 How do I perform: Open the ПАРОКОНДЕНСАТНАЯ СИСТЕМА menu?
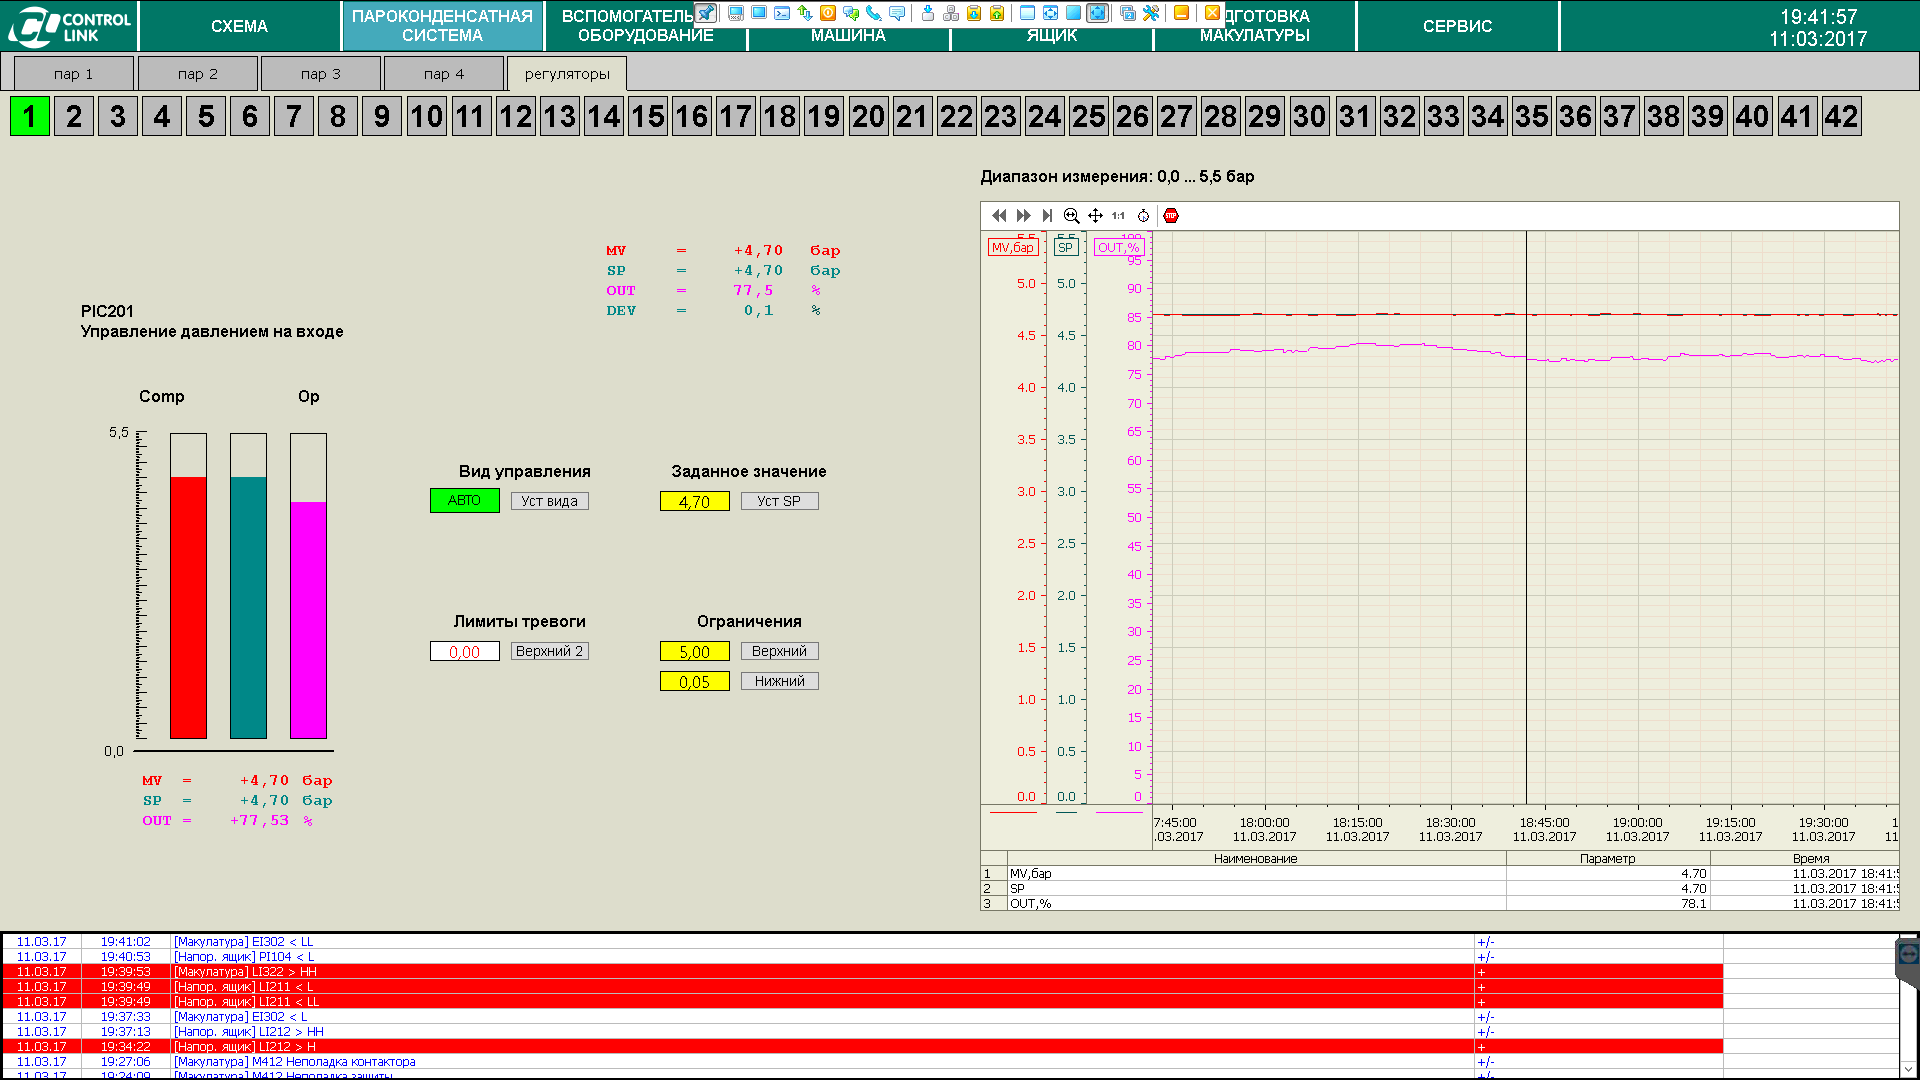coord(442,26)
